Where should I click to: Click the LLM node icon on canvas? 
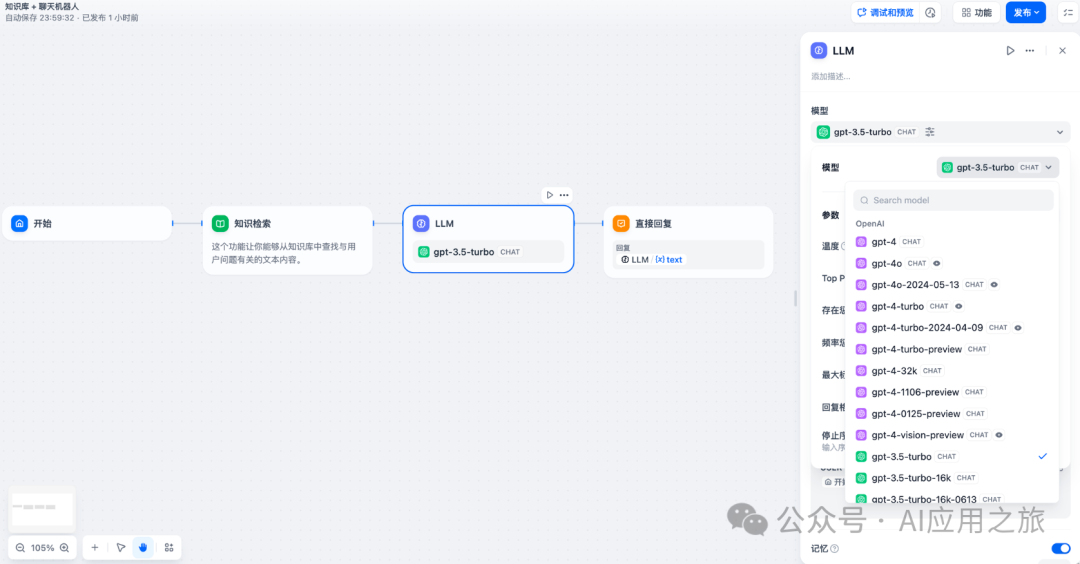(421, 223)
